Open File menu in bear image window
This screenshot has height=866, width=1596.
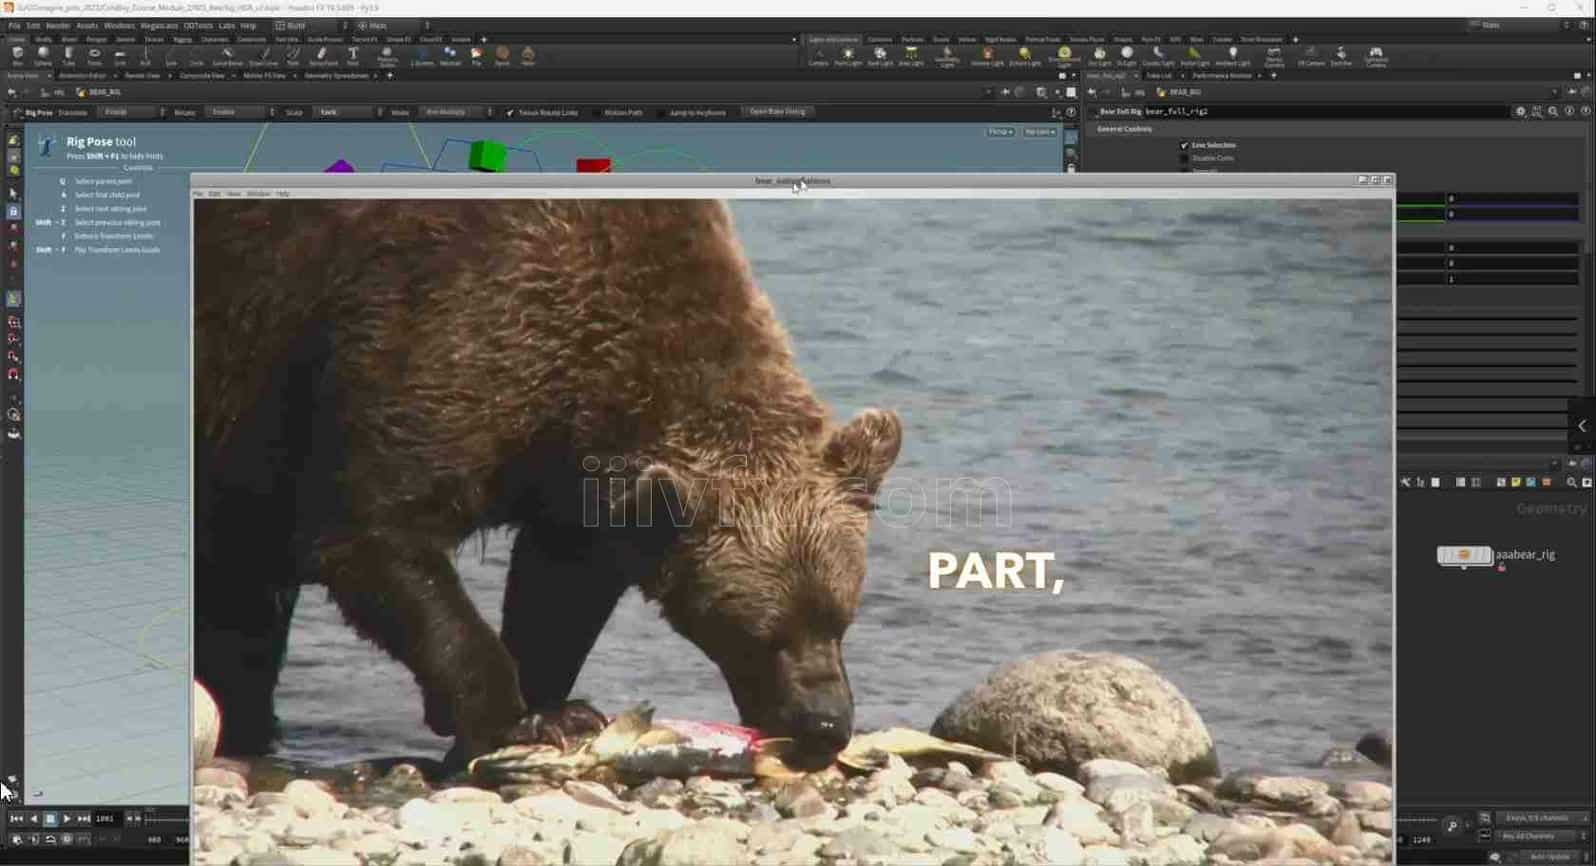pos(197,193)
